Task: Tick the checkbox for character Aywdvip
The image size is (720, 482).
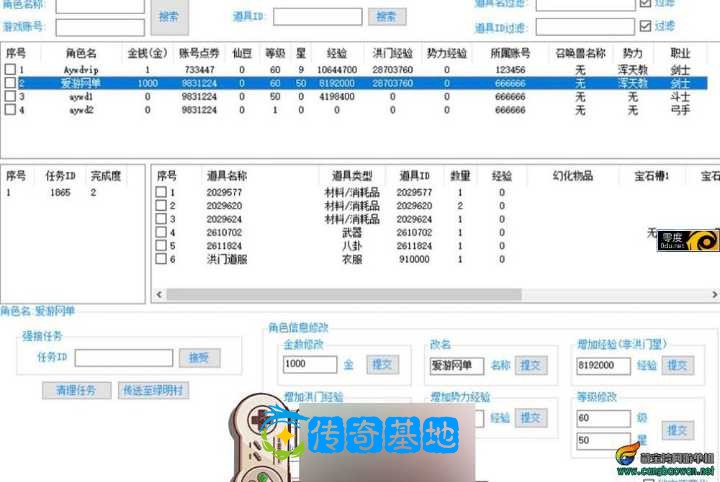Action: pyautogui.click(x=10, y=70)
